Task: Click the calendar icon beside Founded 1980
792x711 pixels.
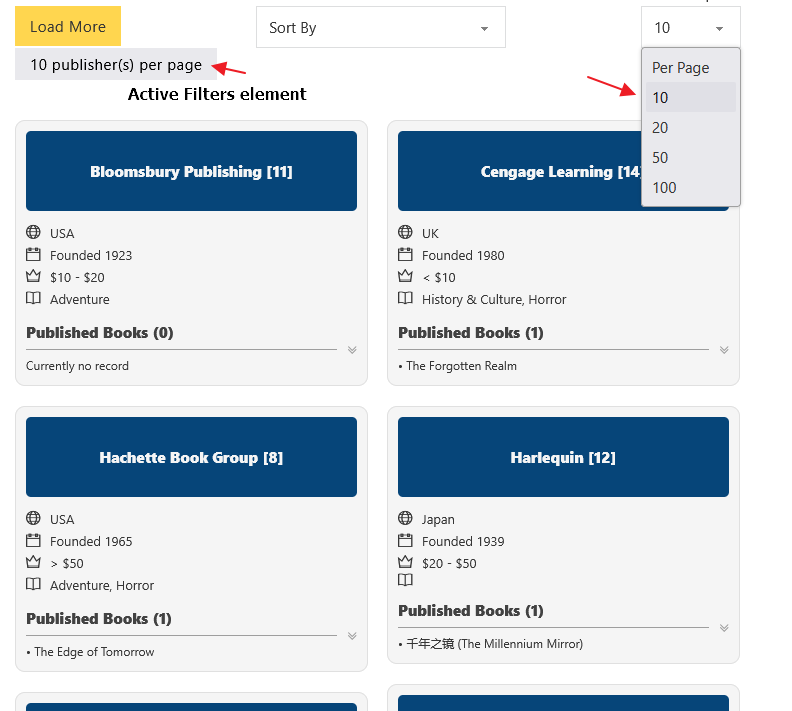Action: (x=405, y=255)
